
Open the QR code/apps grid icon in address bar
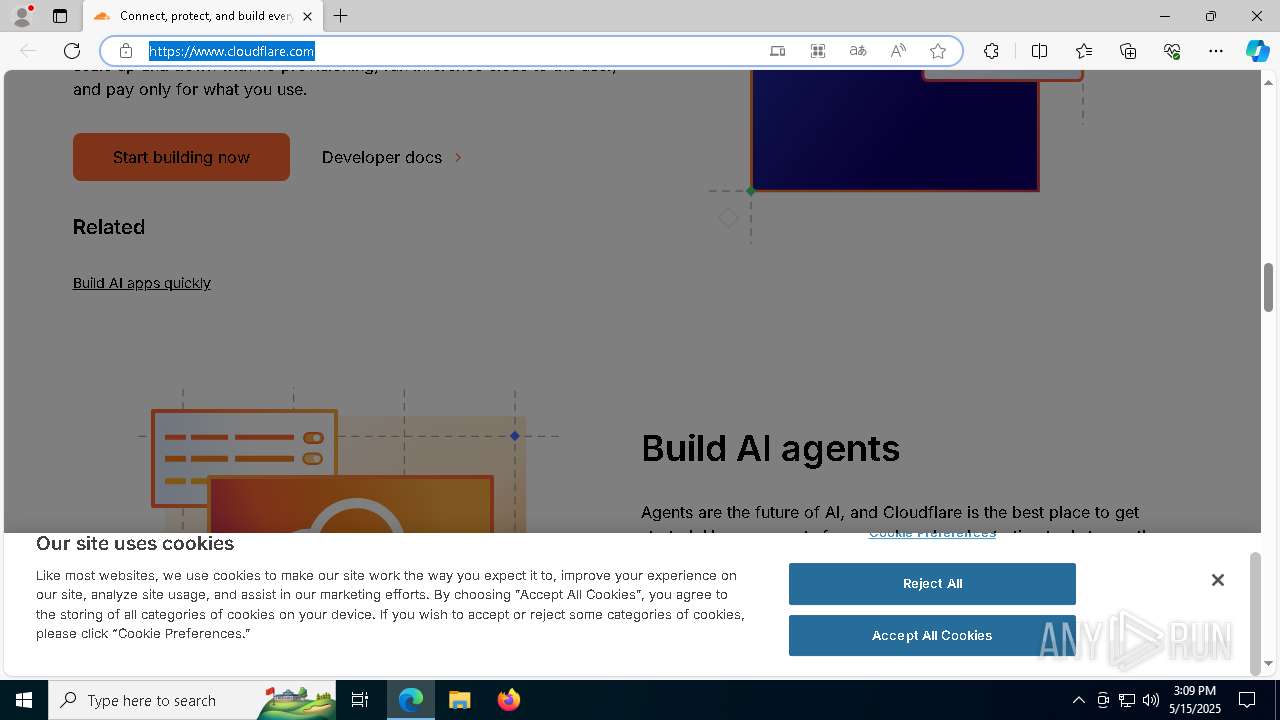[x=818, y=51]
